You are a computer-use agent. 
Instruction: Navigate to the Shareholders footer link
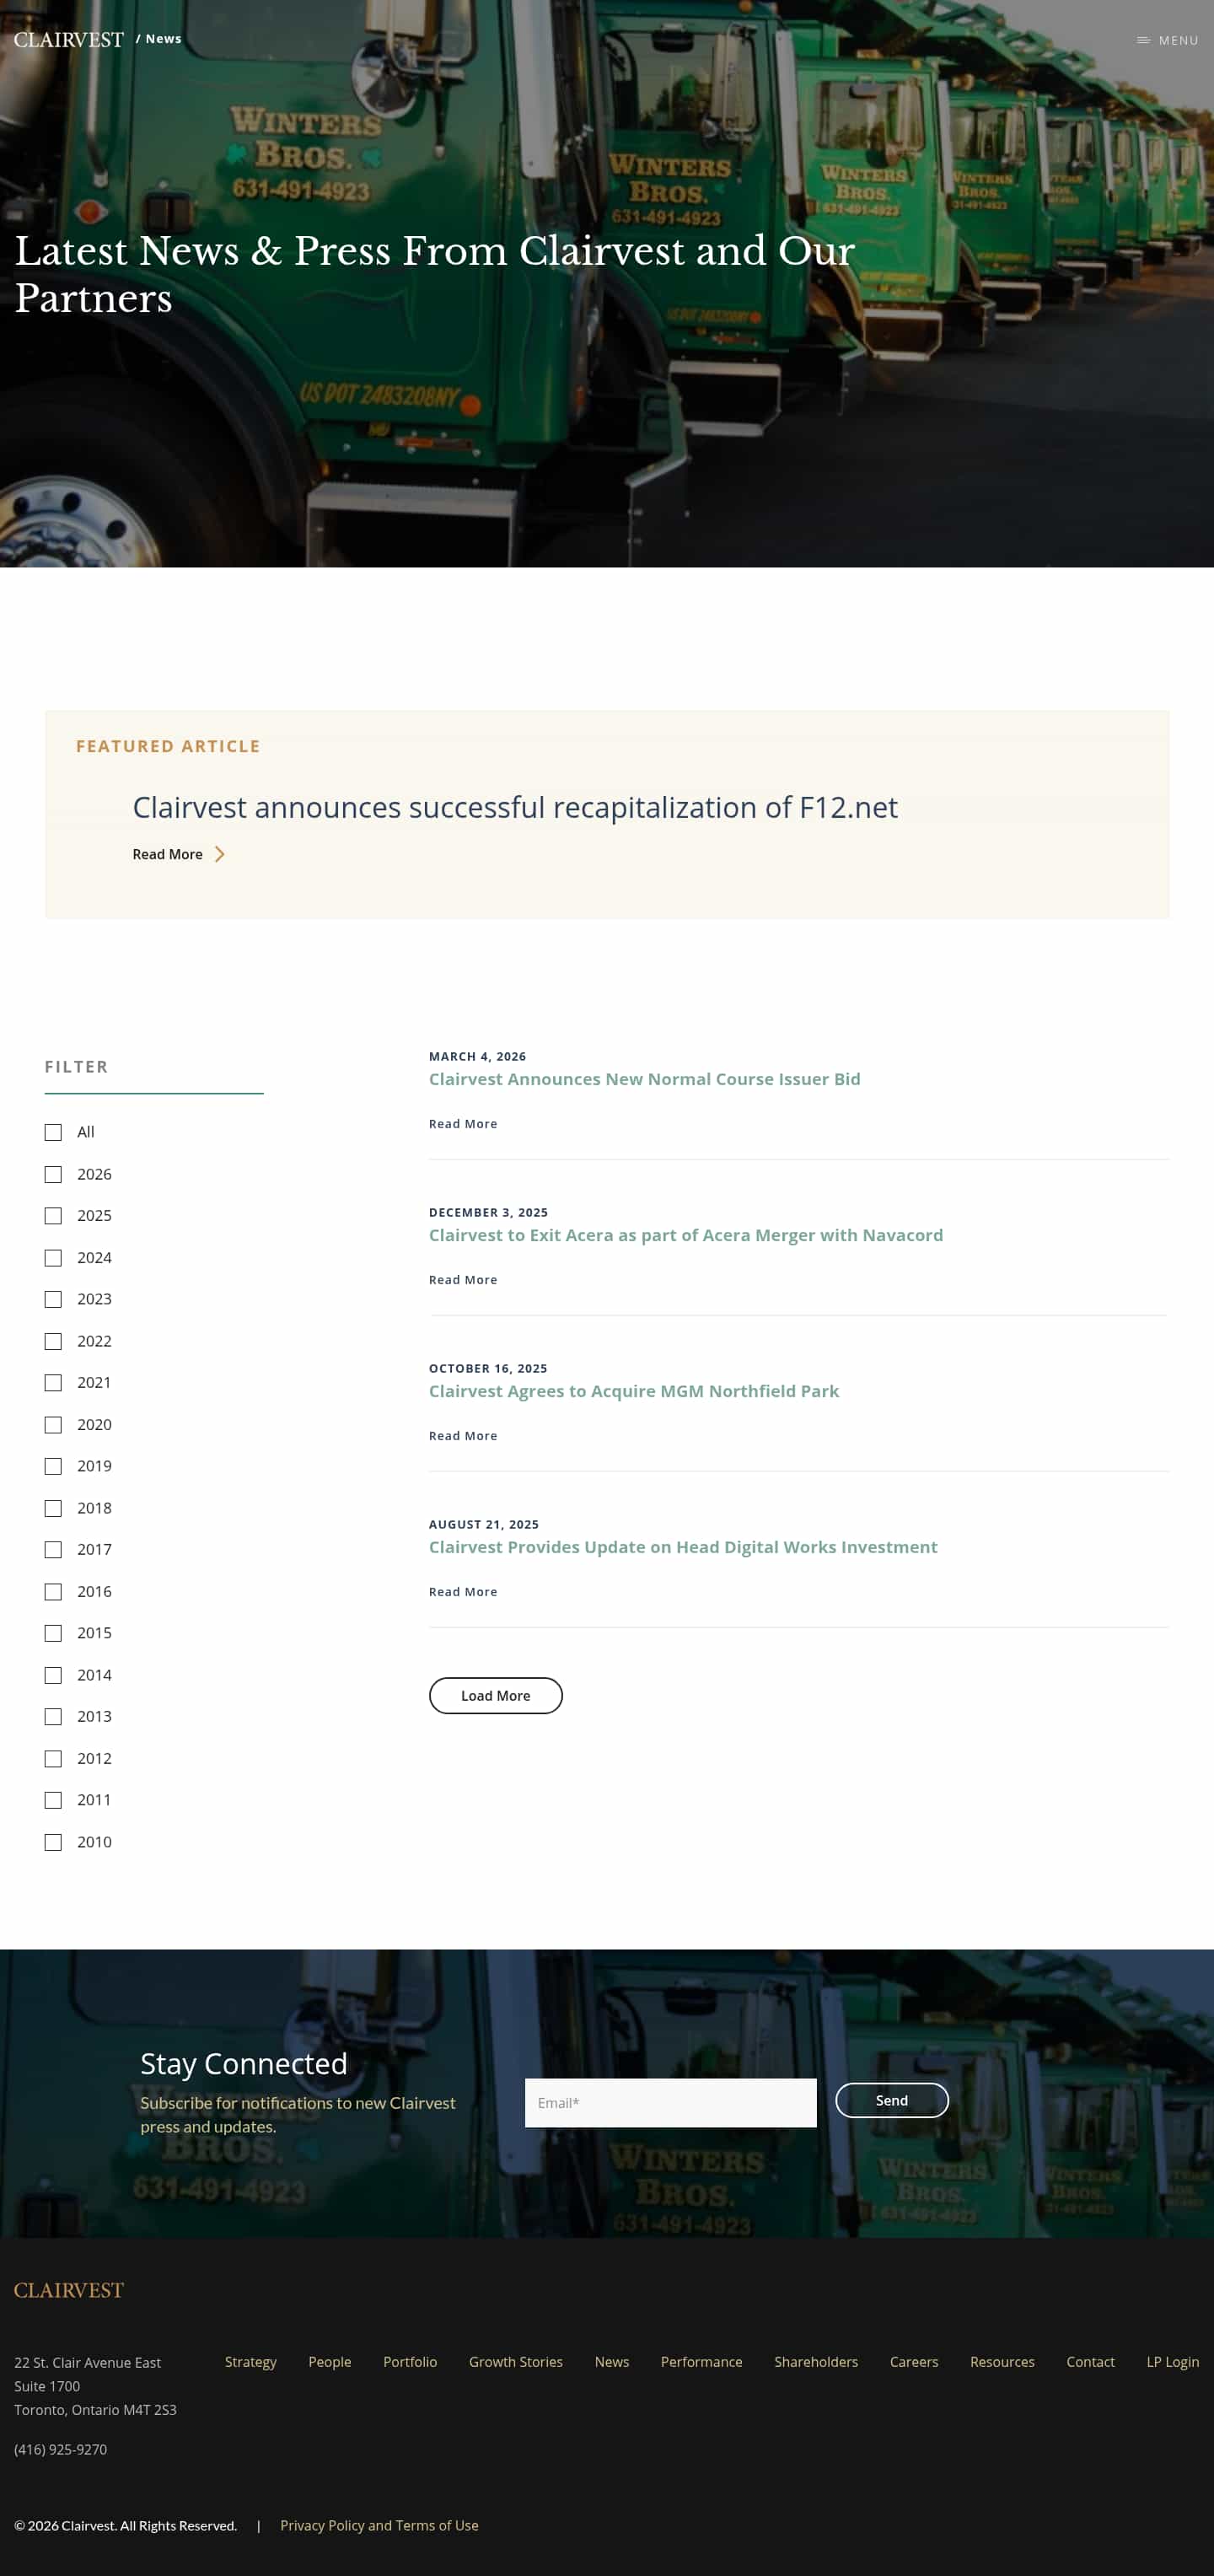point(816,2362)
